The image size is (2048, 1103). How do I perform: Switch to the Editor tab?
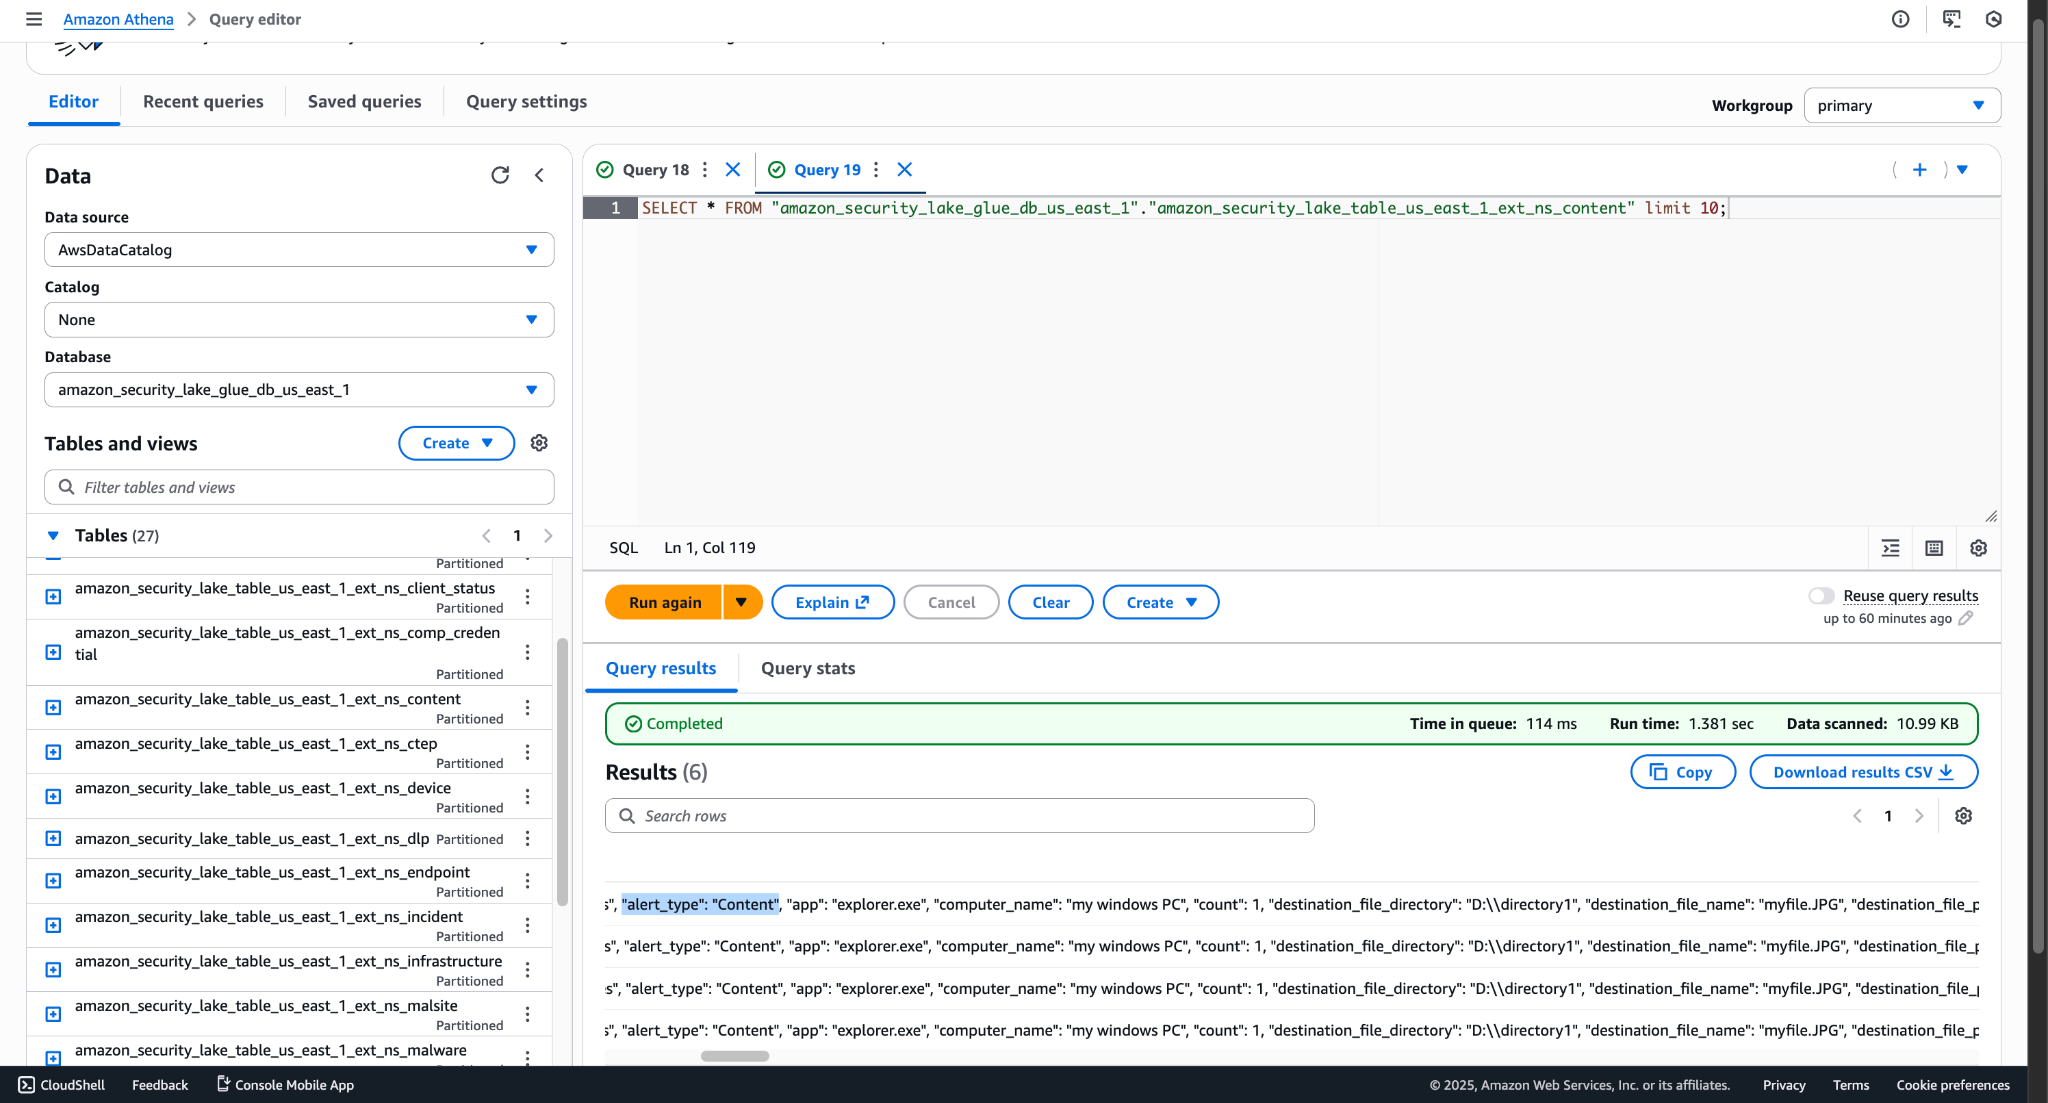74,102
